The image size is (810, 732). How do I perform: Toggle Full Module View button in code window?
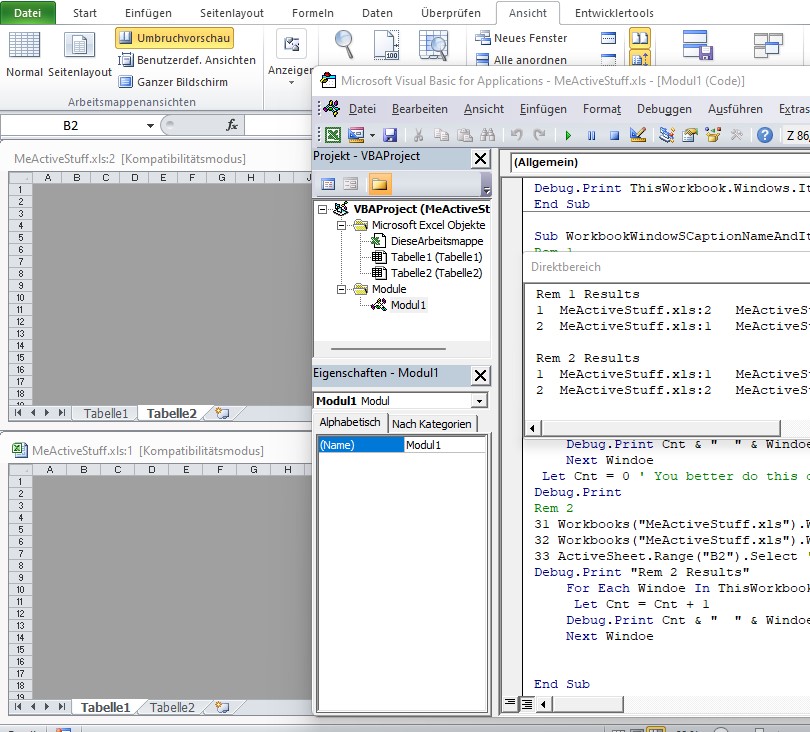click(x=527, y=703)
